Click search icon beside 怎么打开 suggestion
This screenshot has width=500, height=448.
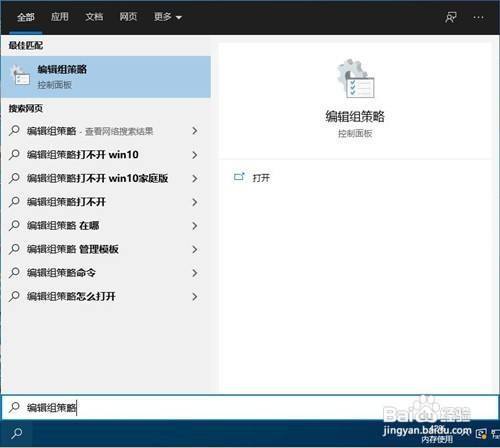pos(14,296)
